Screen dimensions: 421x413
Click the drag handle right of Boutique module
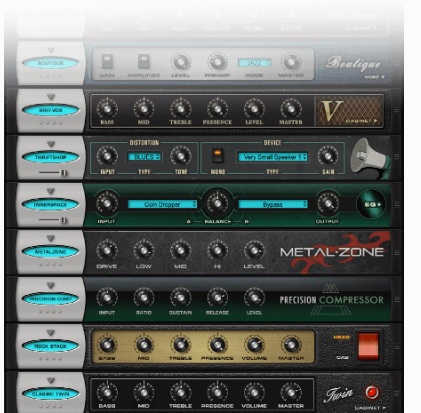pos(397,63)
